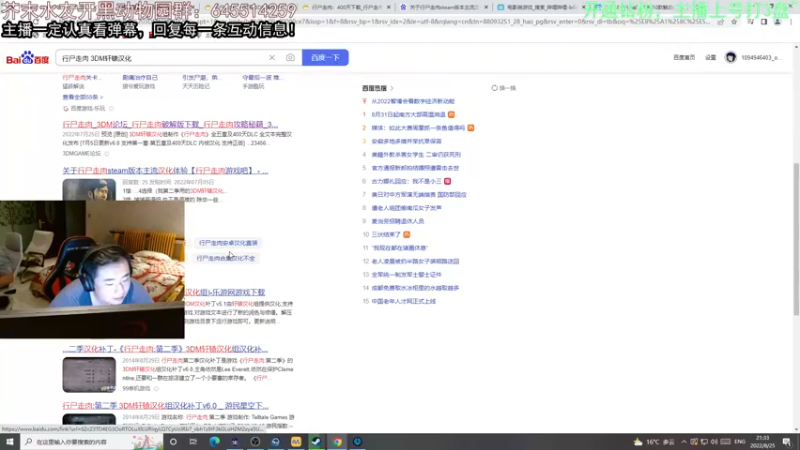Viewport: 800px width, 450px height.
Task: Bookmark this page with the star icon
Action: point(734,22)
